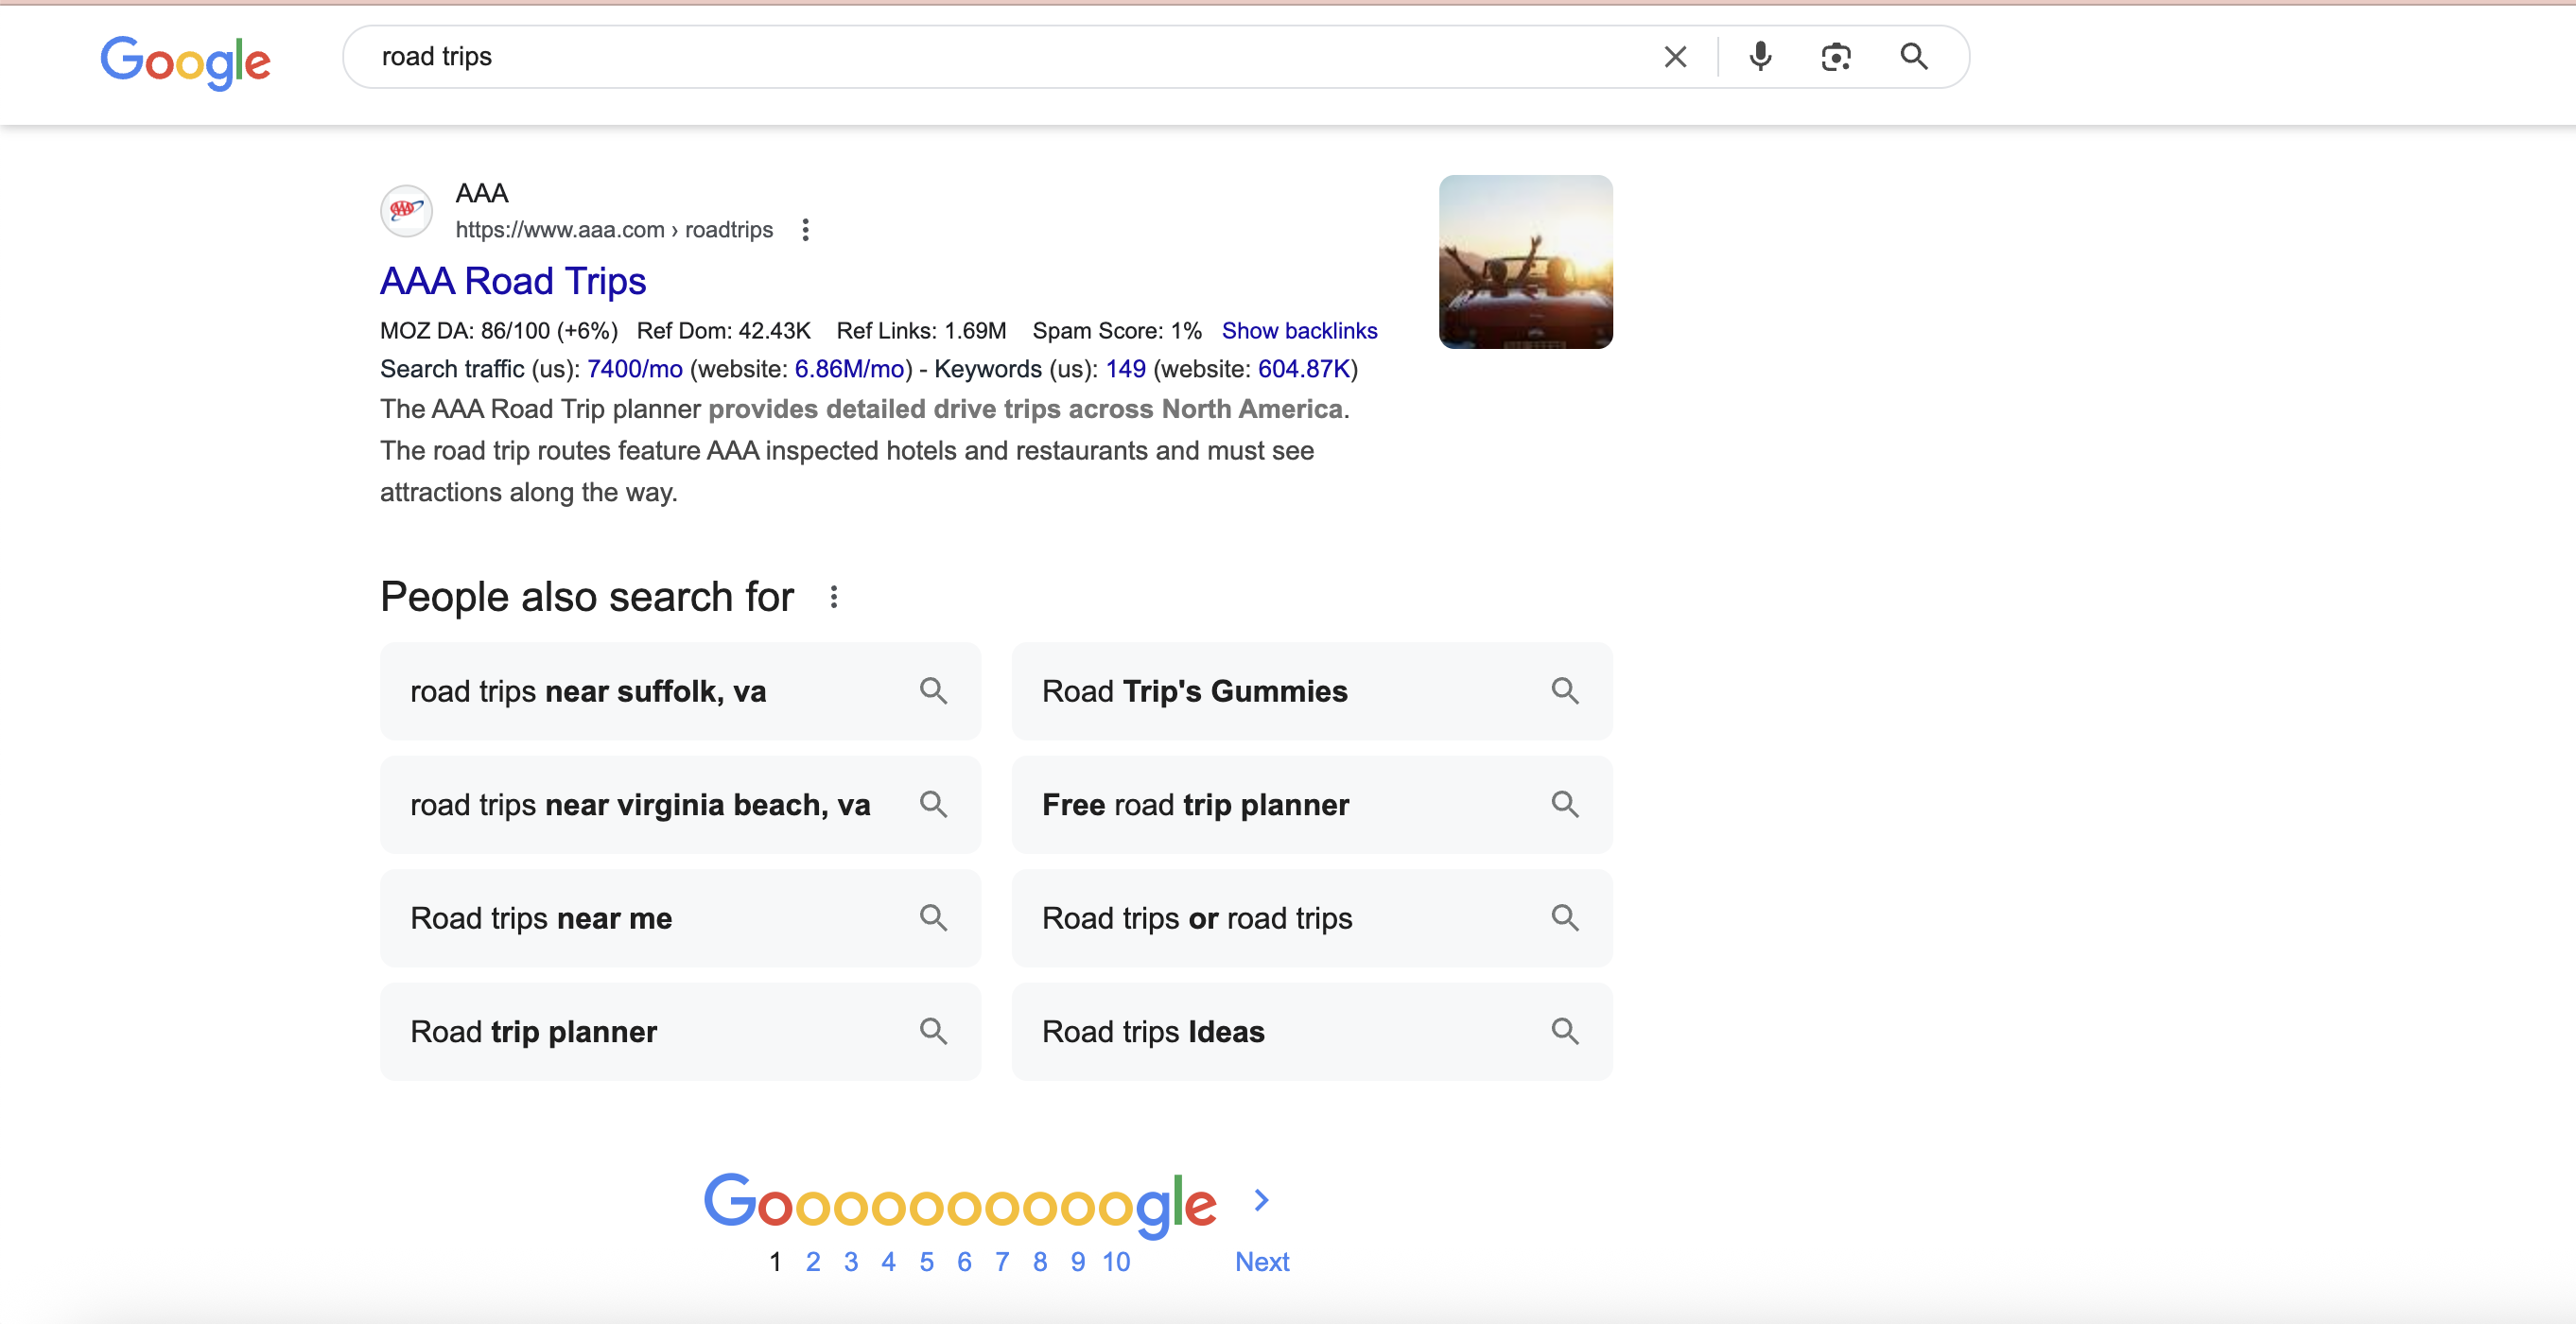This screenshot has height=1324, width=2576.
Task: Go to results page 3
Action: [851, 1262]
